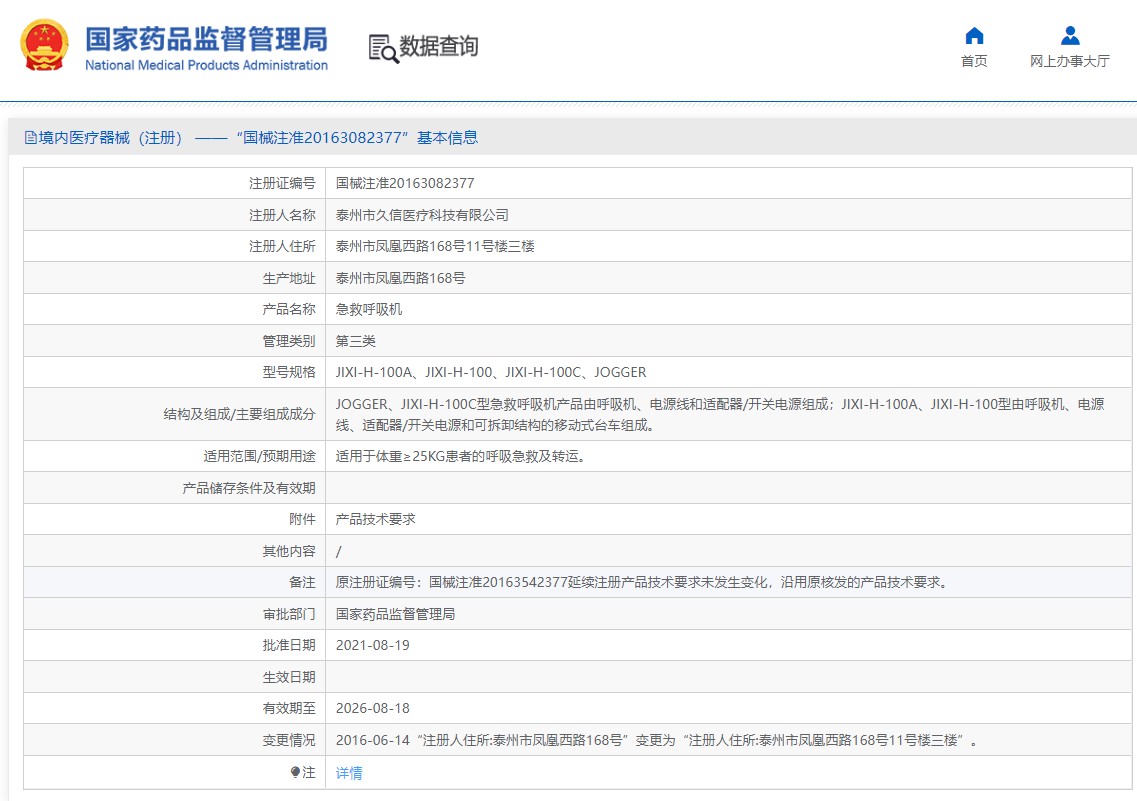
Task: Click the 国家药品监督管理局 site title
Action: click(206, 38)
